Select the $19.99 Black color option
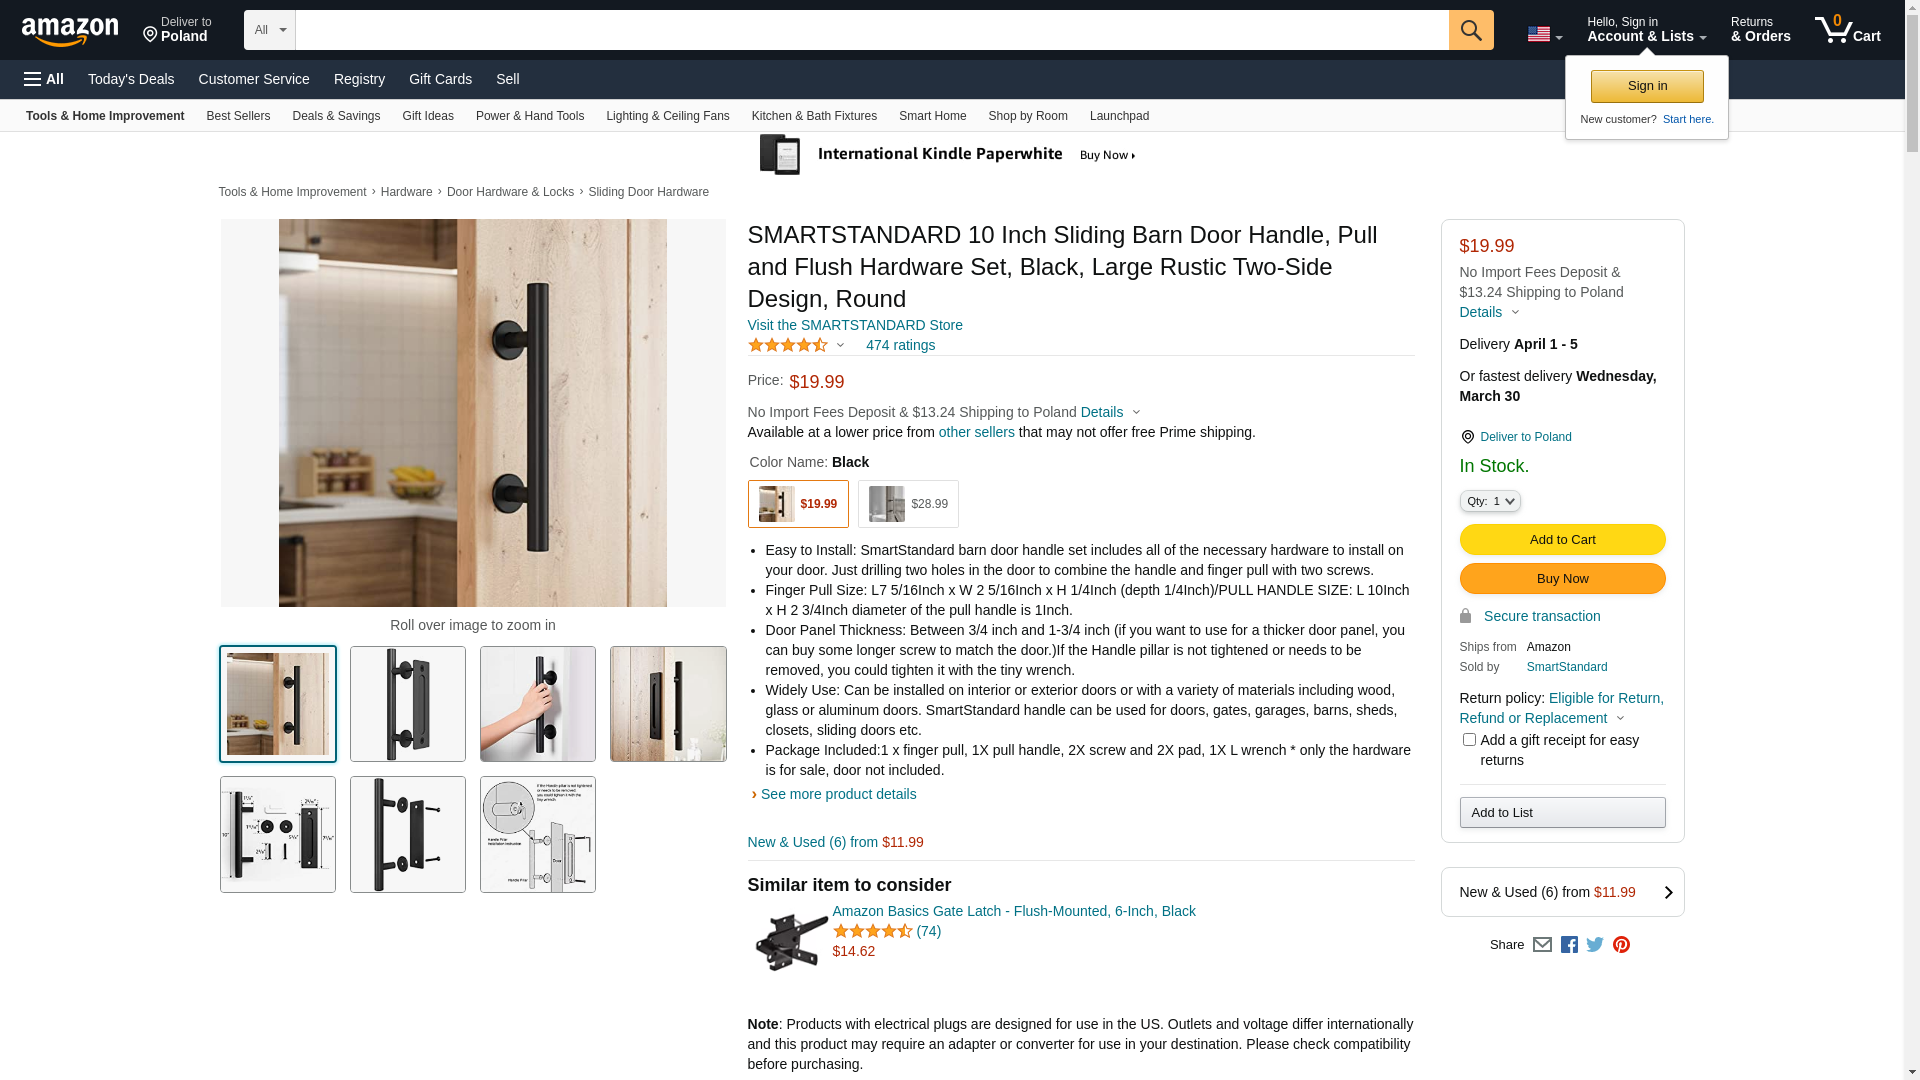 (797, 504)
